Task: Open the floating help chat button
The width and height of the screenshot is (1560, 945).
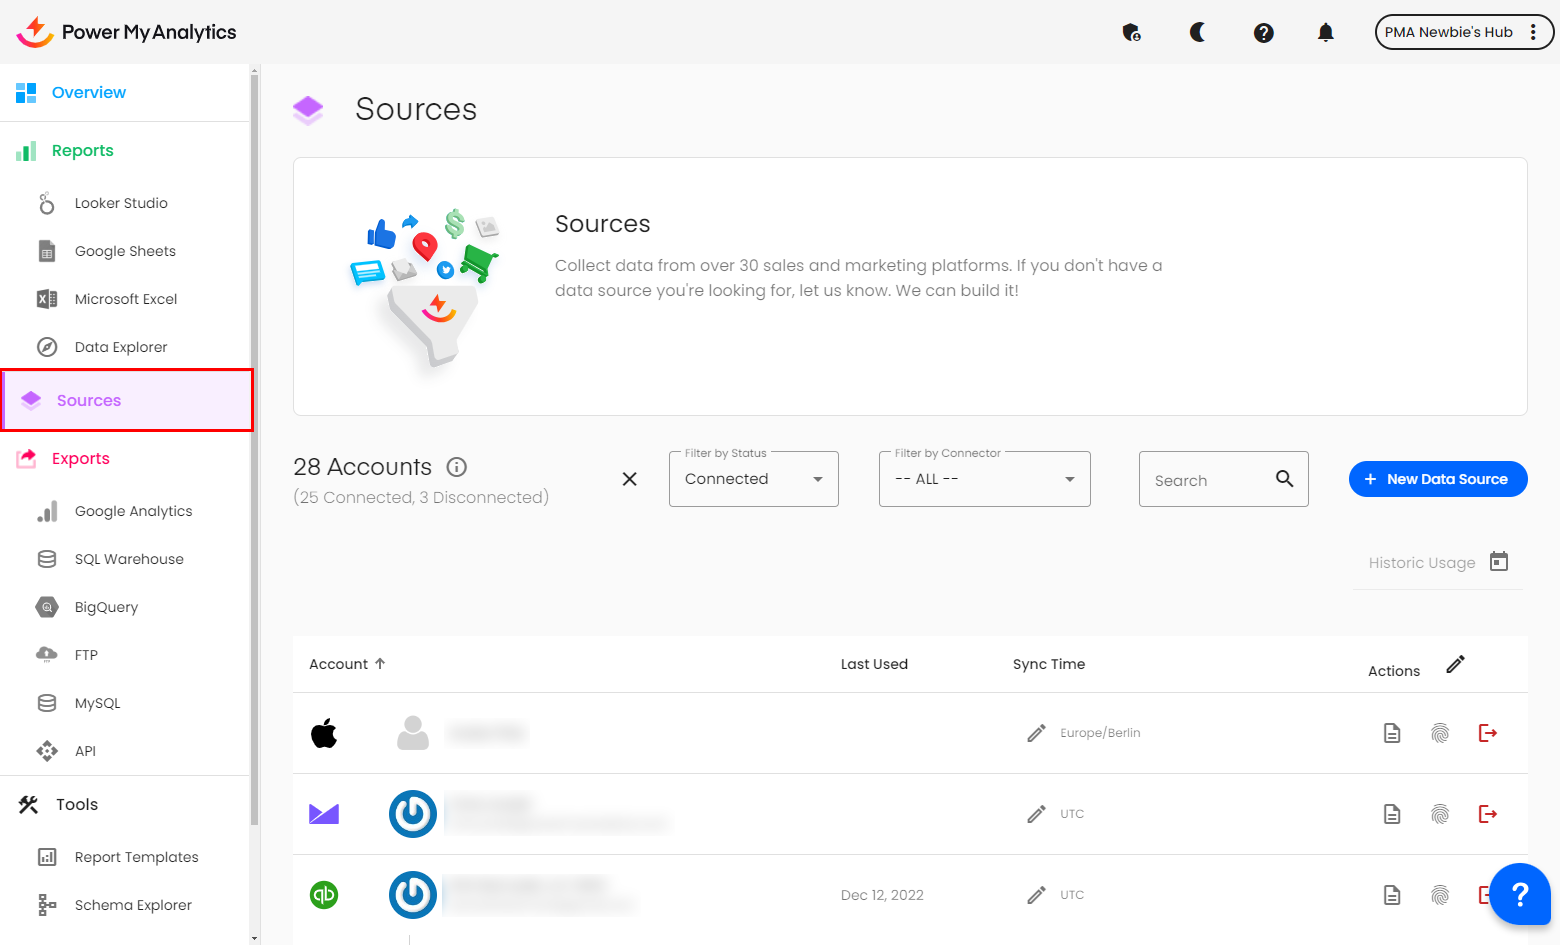Action: pos(1519,894)
